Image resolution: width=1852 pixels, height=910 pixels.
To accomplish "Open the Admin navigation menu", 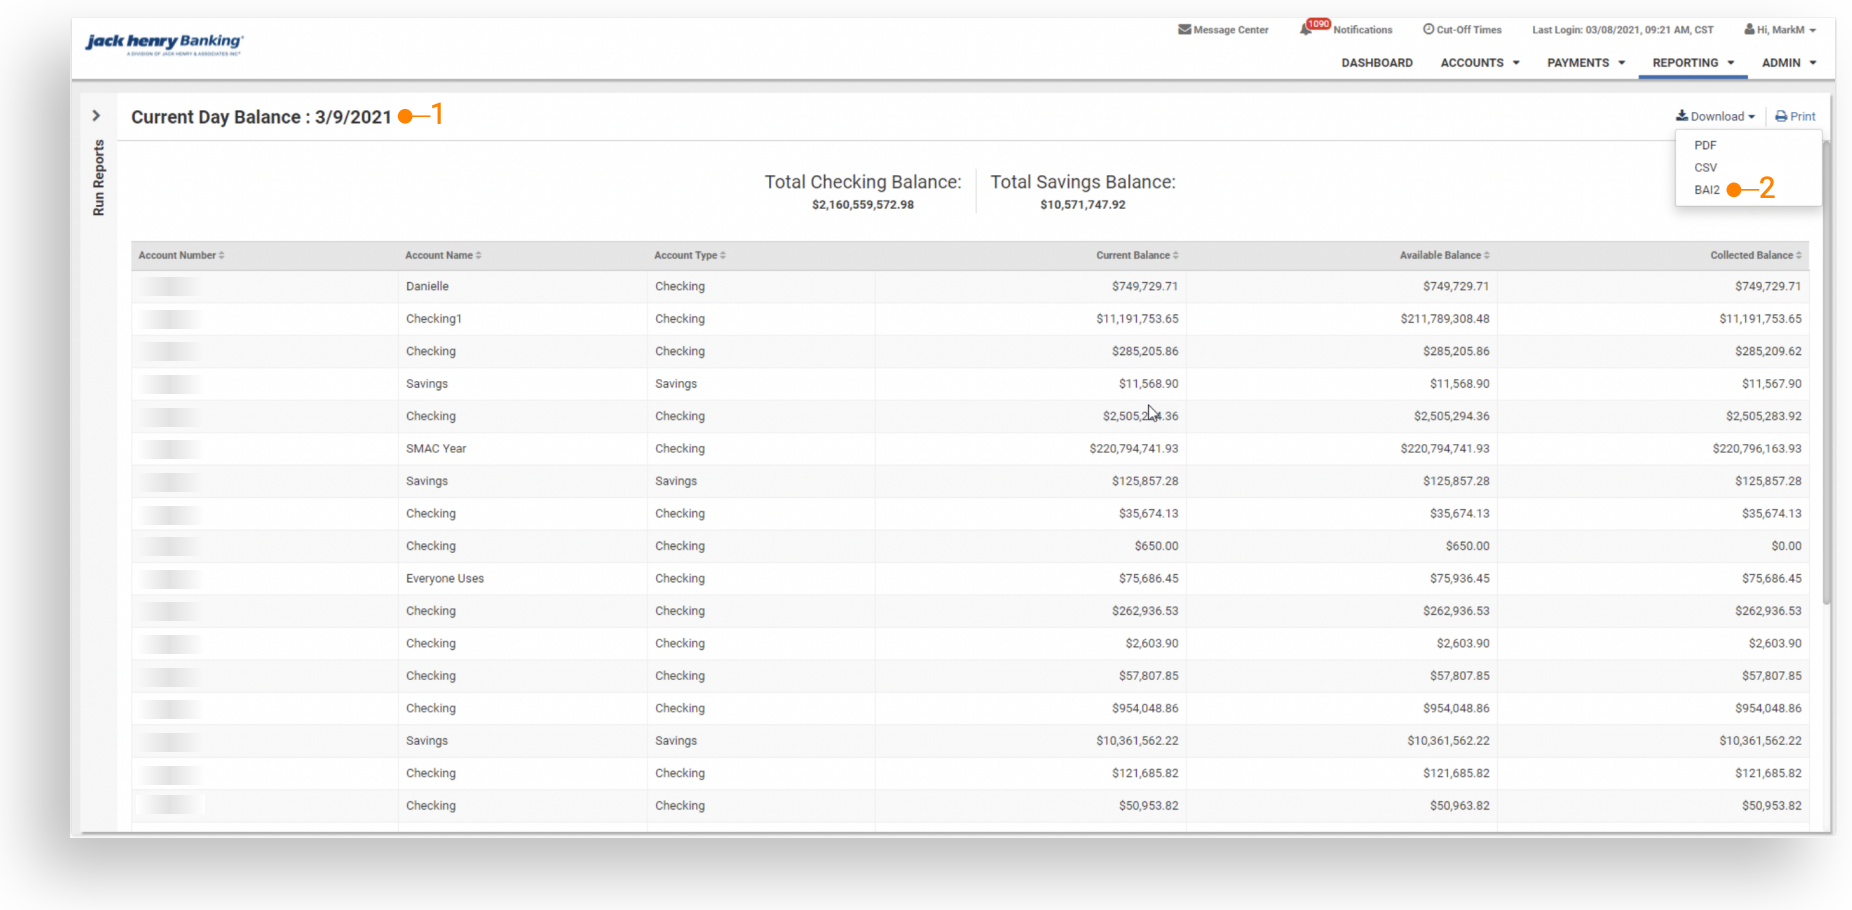I will click(1788, 63).
